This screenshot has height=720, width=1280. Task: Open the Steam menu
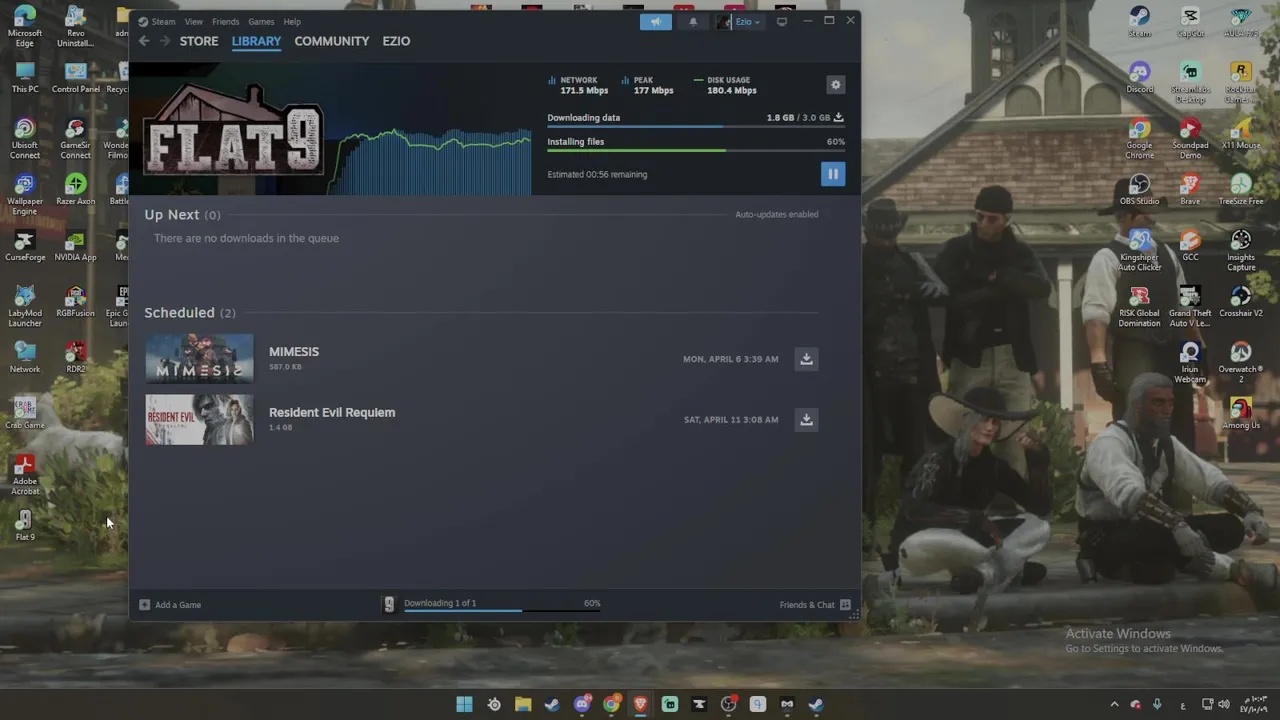coord(163,21)
